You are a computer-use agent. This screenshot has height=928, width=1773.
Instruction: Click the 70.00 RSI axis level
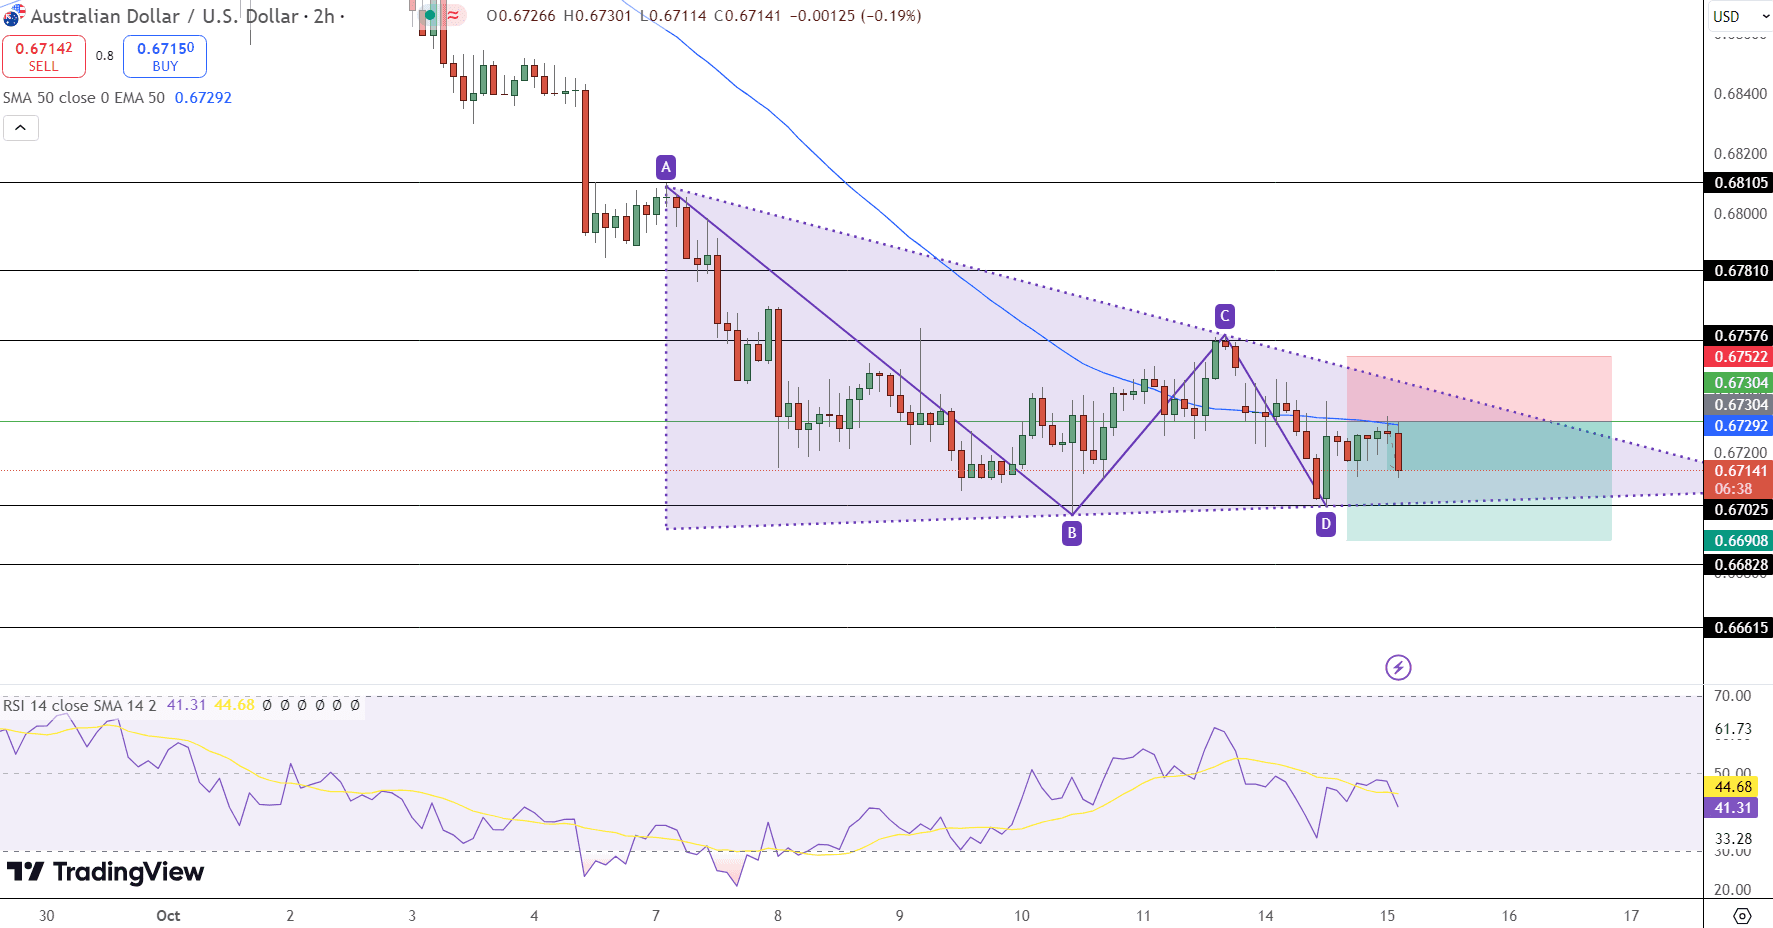[1732, 696]
